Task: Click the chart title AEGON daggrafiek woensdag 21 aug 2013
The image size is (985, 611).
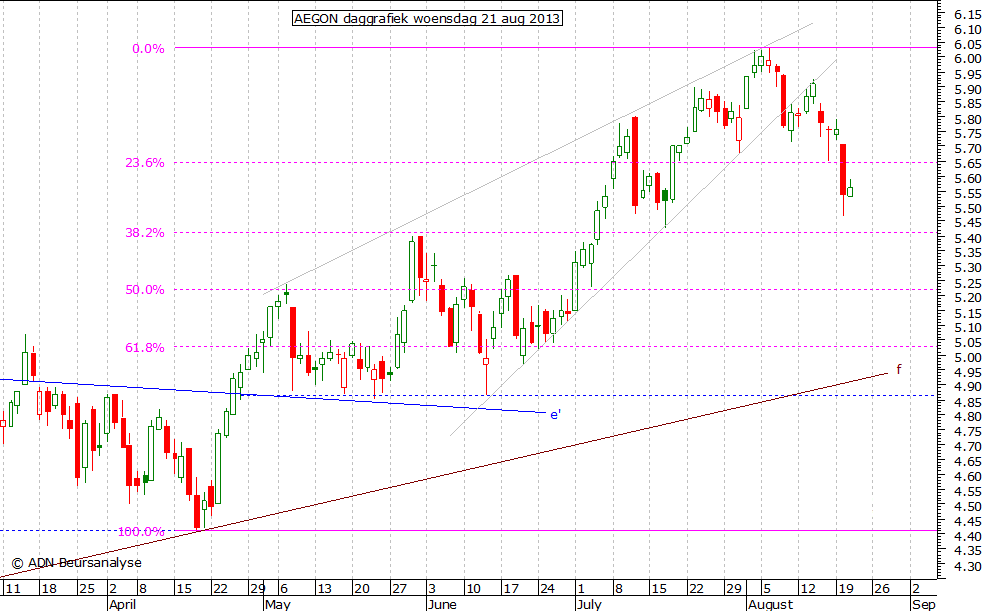Action: coord(427,18)
